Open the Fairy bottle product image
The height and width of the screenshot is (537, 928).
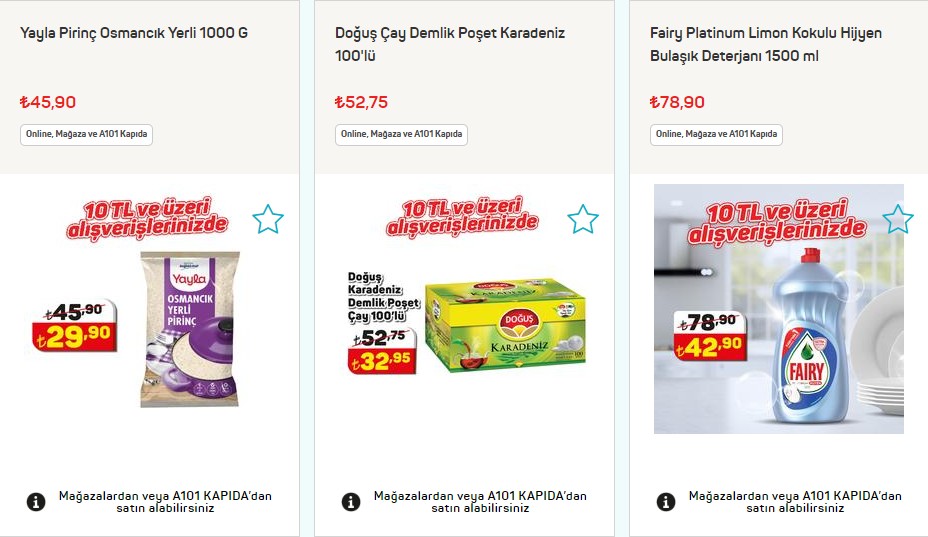tap(779, 309)
